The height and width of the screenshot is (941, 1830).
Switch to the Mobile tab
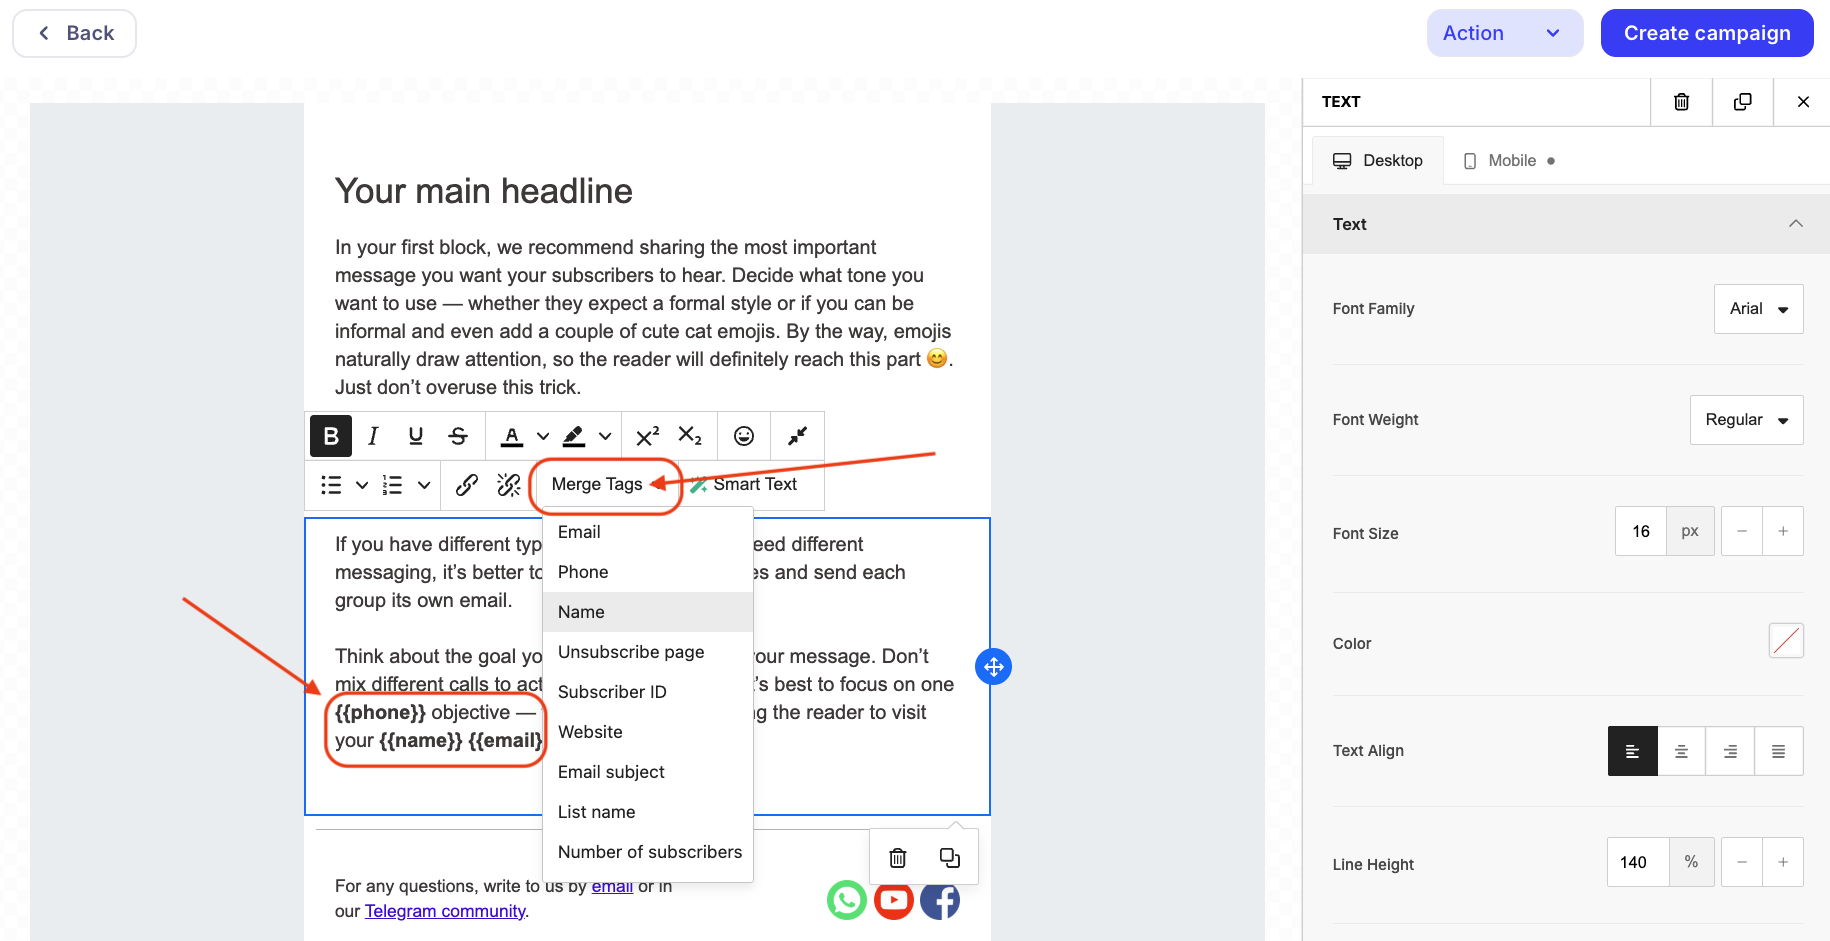pos(1510,161)
